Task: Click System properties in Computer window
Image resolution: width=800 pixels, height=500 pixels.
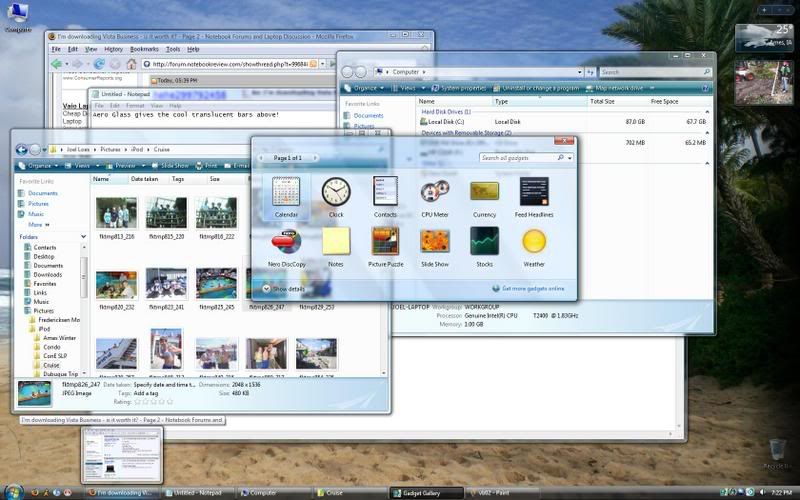Action: point(459,88)
